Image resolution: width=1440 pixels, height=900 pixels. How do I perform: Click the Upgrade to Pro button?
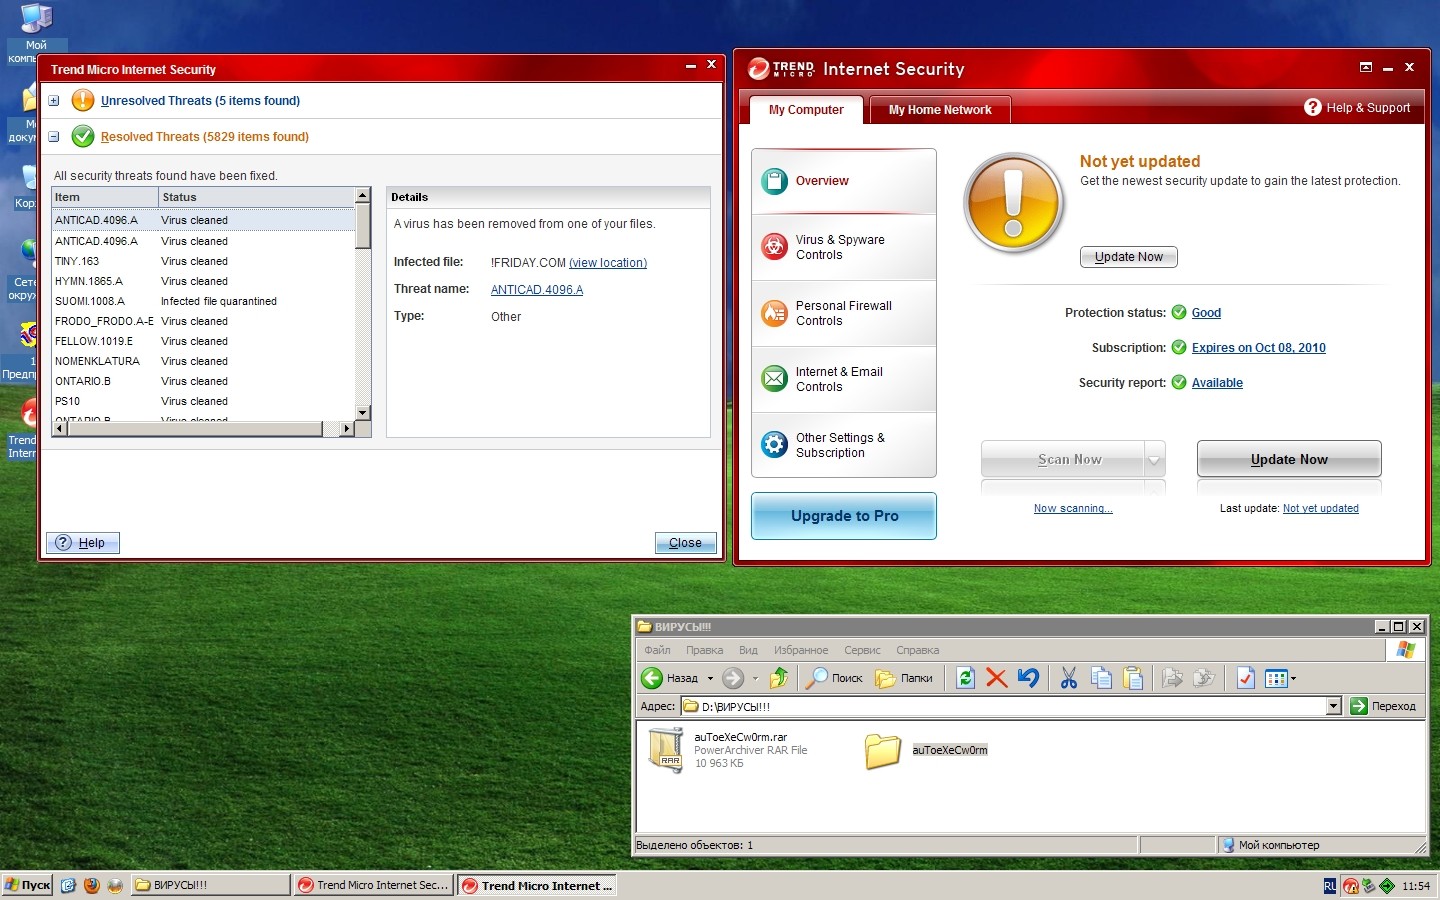tap(844, 516)
